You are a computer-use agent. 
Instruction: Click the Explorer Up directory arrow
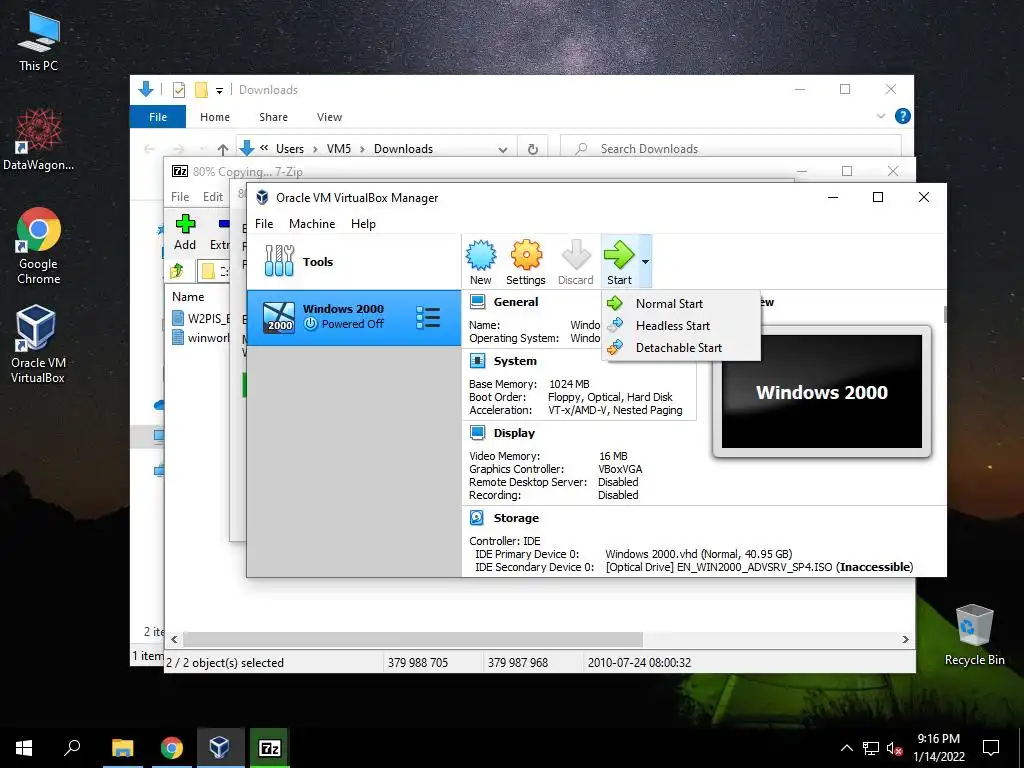(222, 150)
